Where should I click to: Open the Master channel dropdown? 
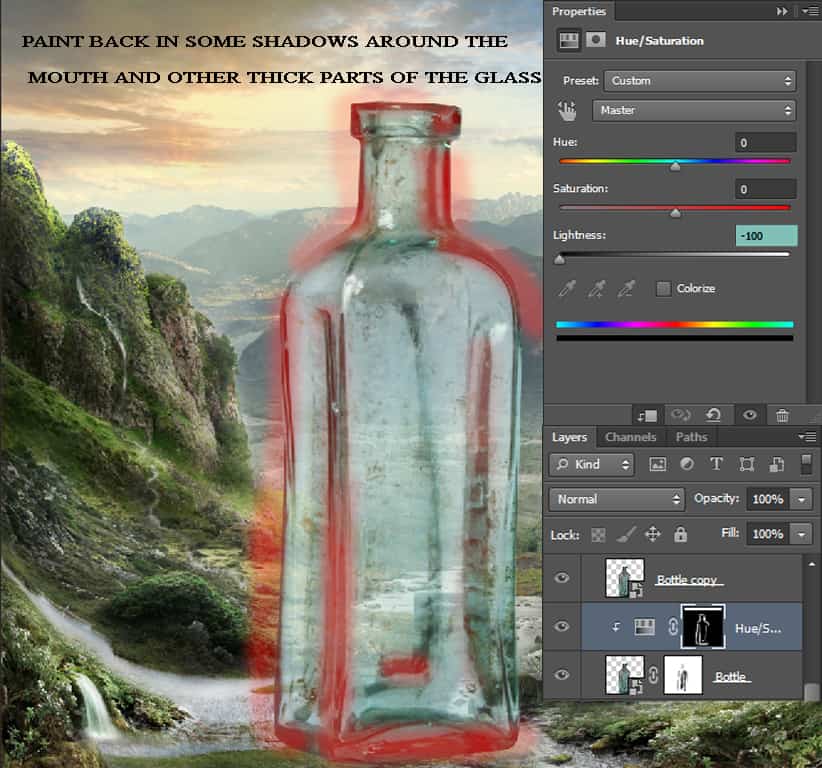(694, 111)
